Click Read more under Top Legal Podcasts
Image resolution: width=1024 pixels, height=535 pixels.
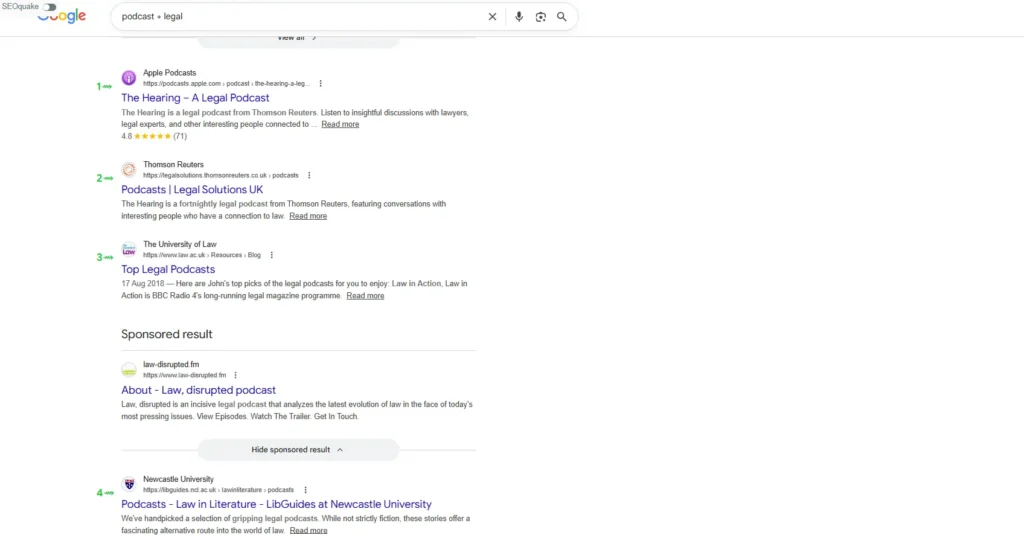[x=365, y=296]
